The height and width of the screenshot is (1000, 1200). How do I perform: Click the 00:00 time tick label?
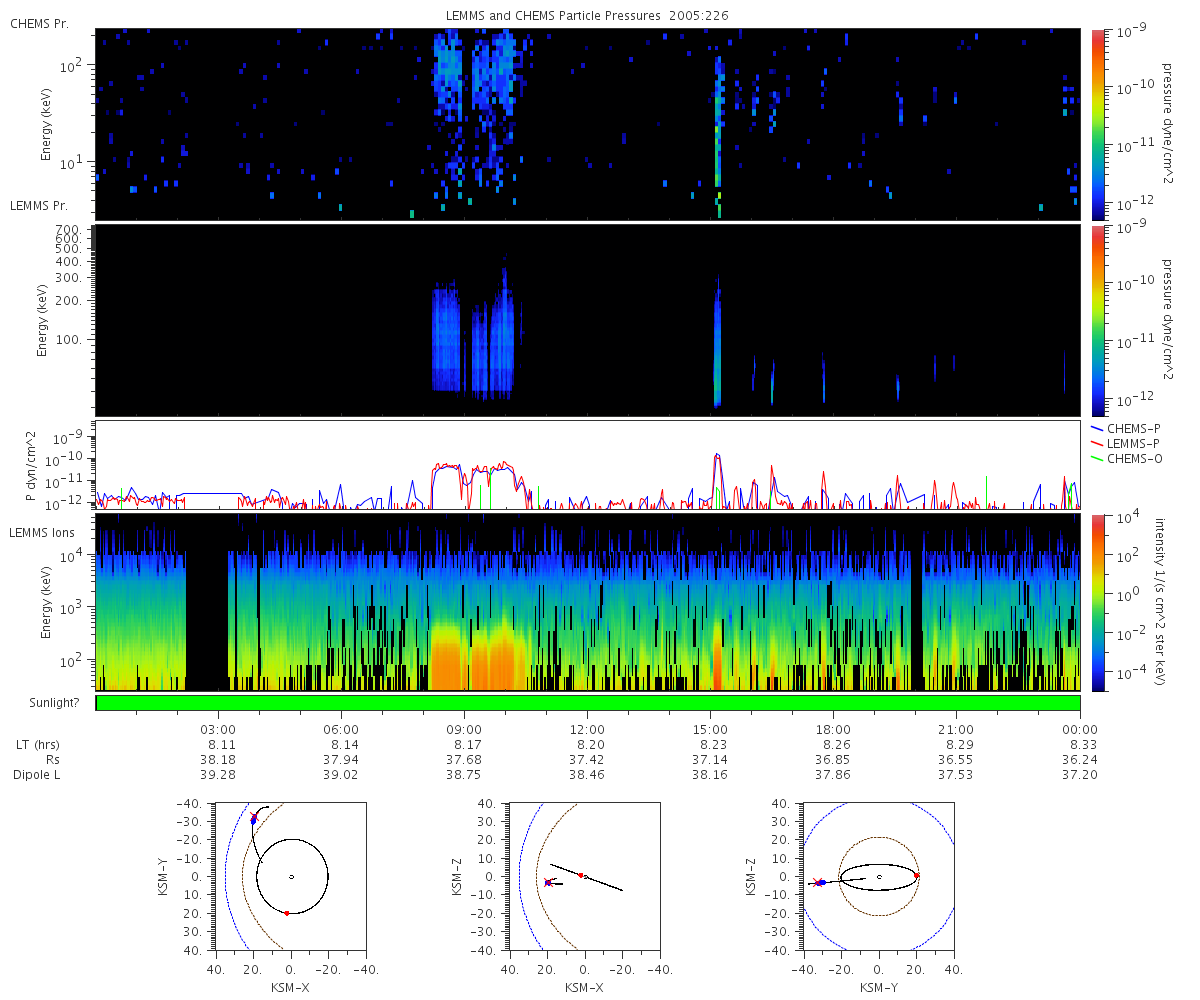tap(1080, 729)
